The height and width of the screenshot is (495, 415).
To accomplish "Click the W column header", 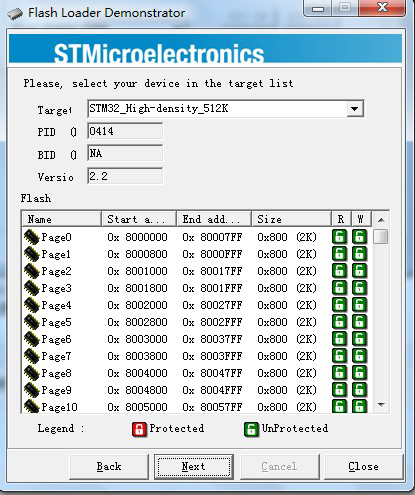I will (361, 219).
